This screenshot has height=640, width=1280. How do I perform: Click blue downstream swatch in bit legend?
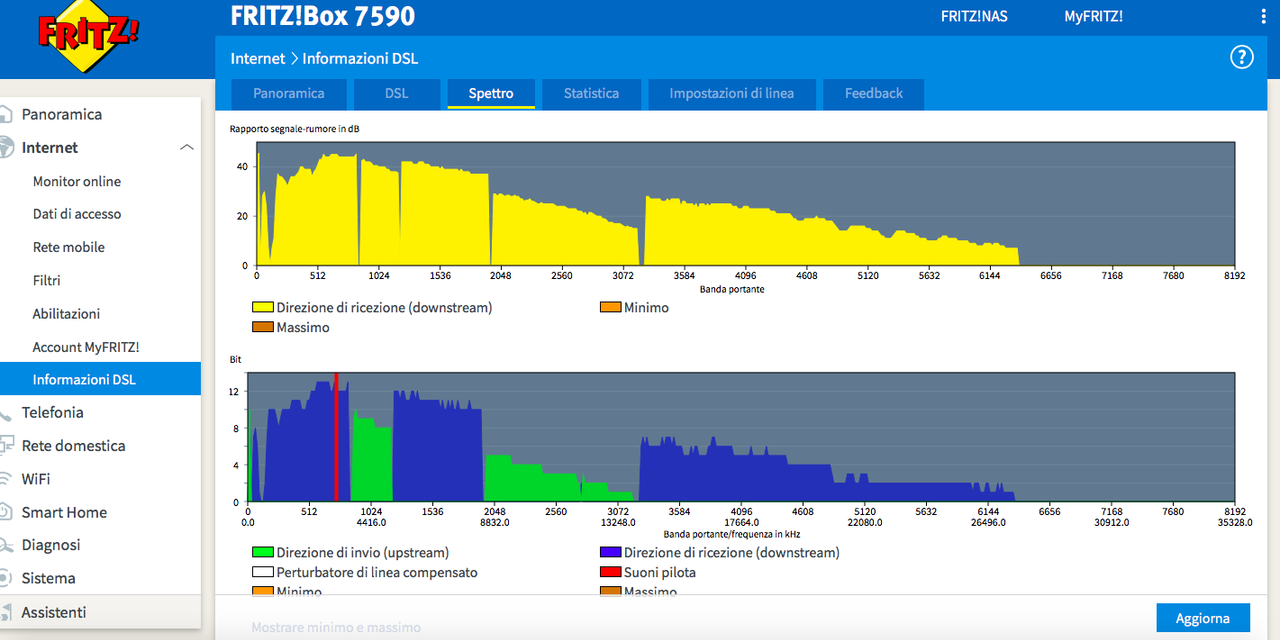pyautogui.click(x=610, y=552)
